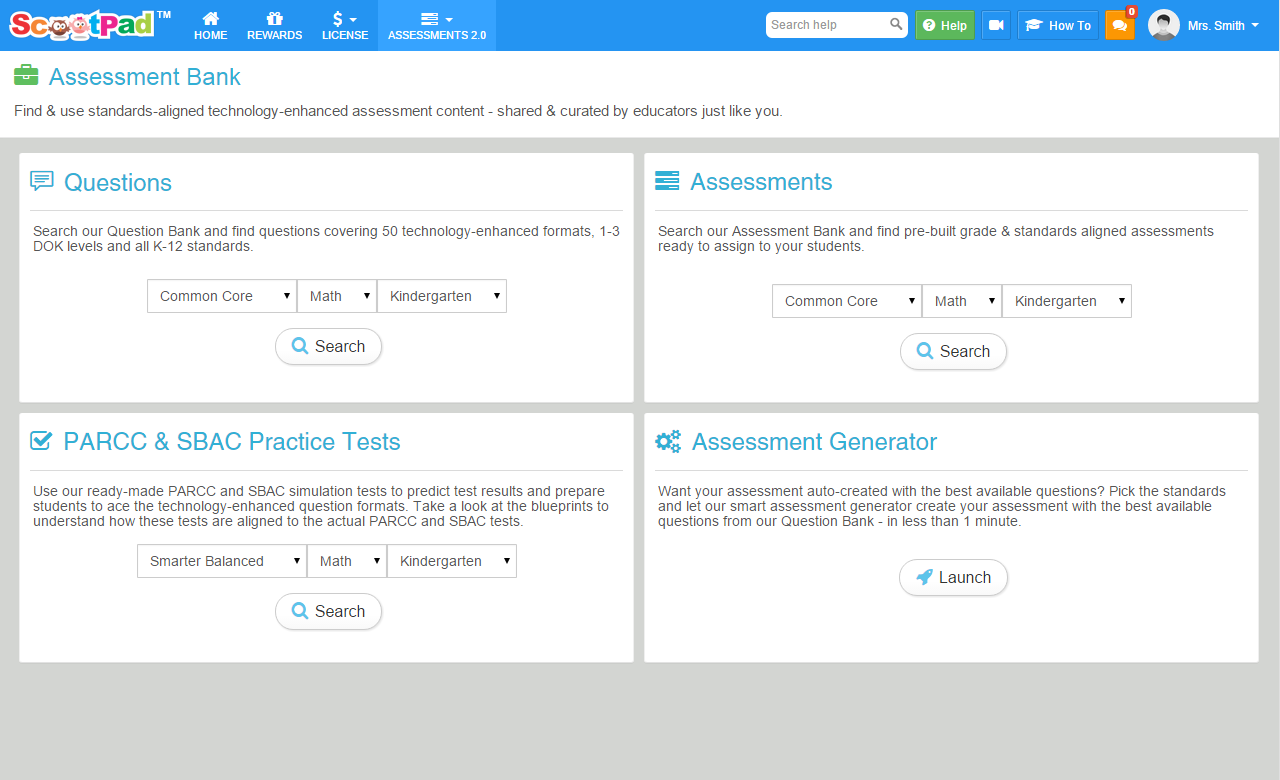1280x780 pixels.
Task: Click the gears icon on Assessment Generator panel
Action: pyautogui.click(x=668, y=440)
